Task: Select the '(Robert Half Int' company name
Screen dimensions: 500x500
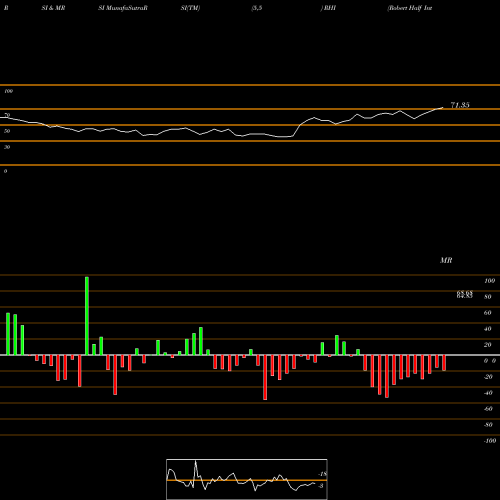Action: click(410, 8)
